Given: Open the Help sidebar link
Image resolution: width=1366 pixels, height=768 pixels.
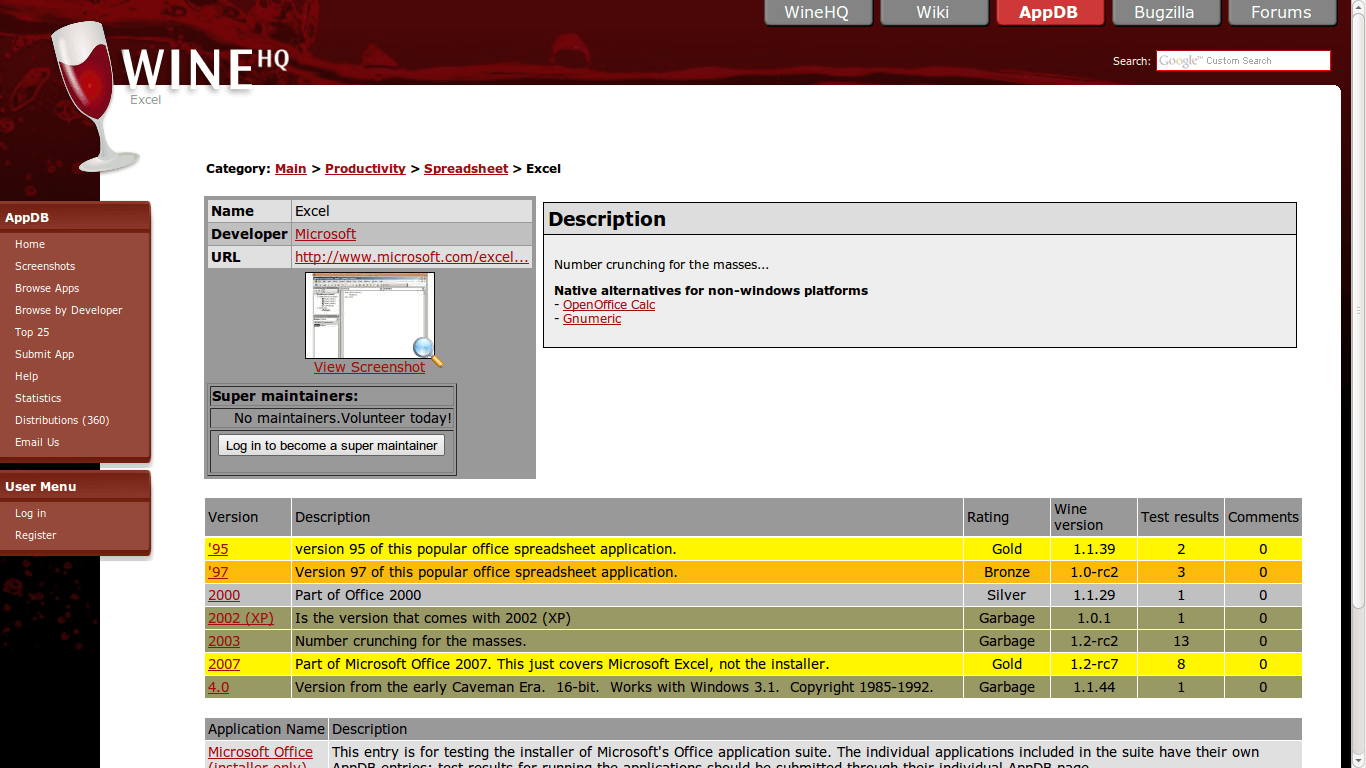Looking at the screenshot, I should point(26,376).
